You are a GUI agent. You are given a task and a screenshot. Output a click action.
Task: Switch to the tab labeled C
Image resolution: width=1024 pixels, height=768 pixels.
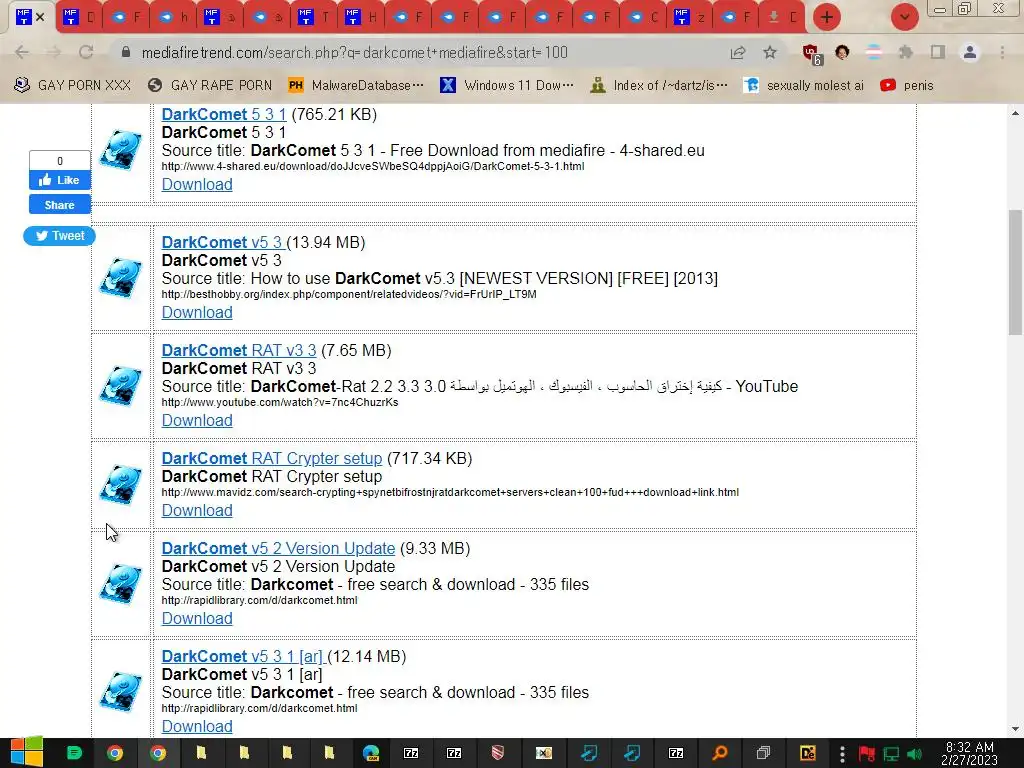[645, 17]
